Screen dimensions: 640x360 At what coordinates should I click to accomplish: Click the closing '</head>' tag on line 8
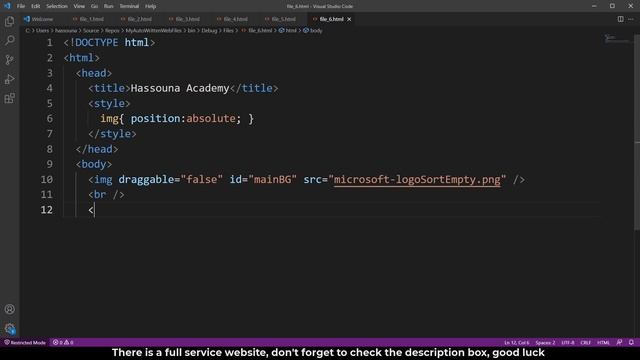coord(97,149)
